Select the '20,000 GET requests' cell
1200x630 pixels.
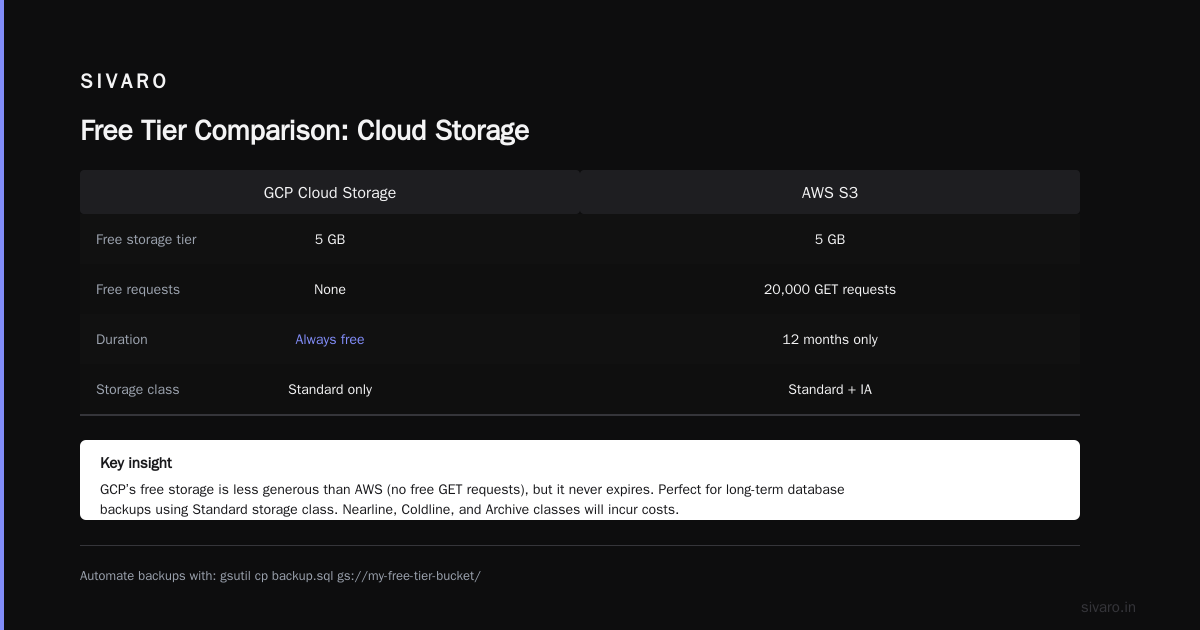(830, 290)
